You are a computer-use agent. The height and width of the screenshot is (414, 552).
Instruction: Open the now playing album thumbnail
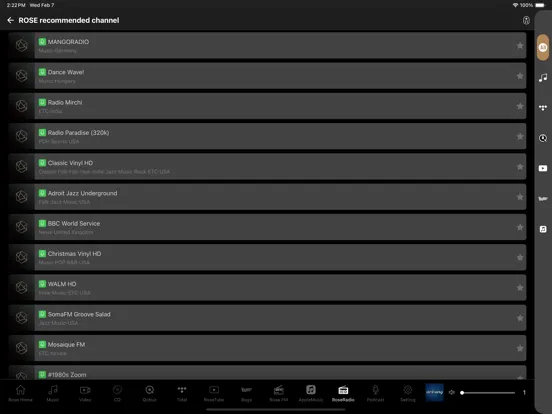[x=434, y=393]
